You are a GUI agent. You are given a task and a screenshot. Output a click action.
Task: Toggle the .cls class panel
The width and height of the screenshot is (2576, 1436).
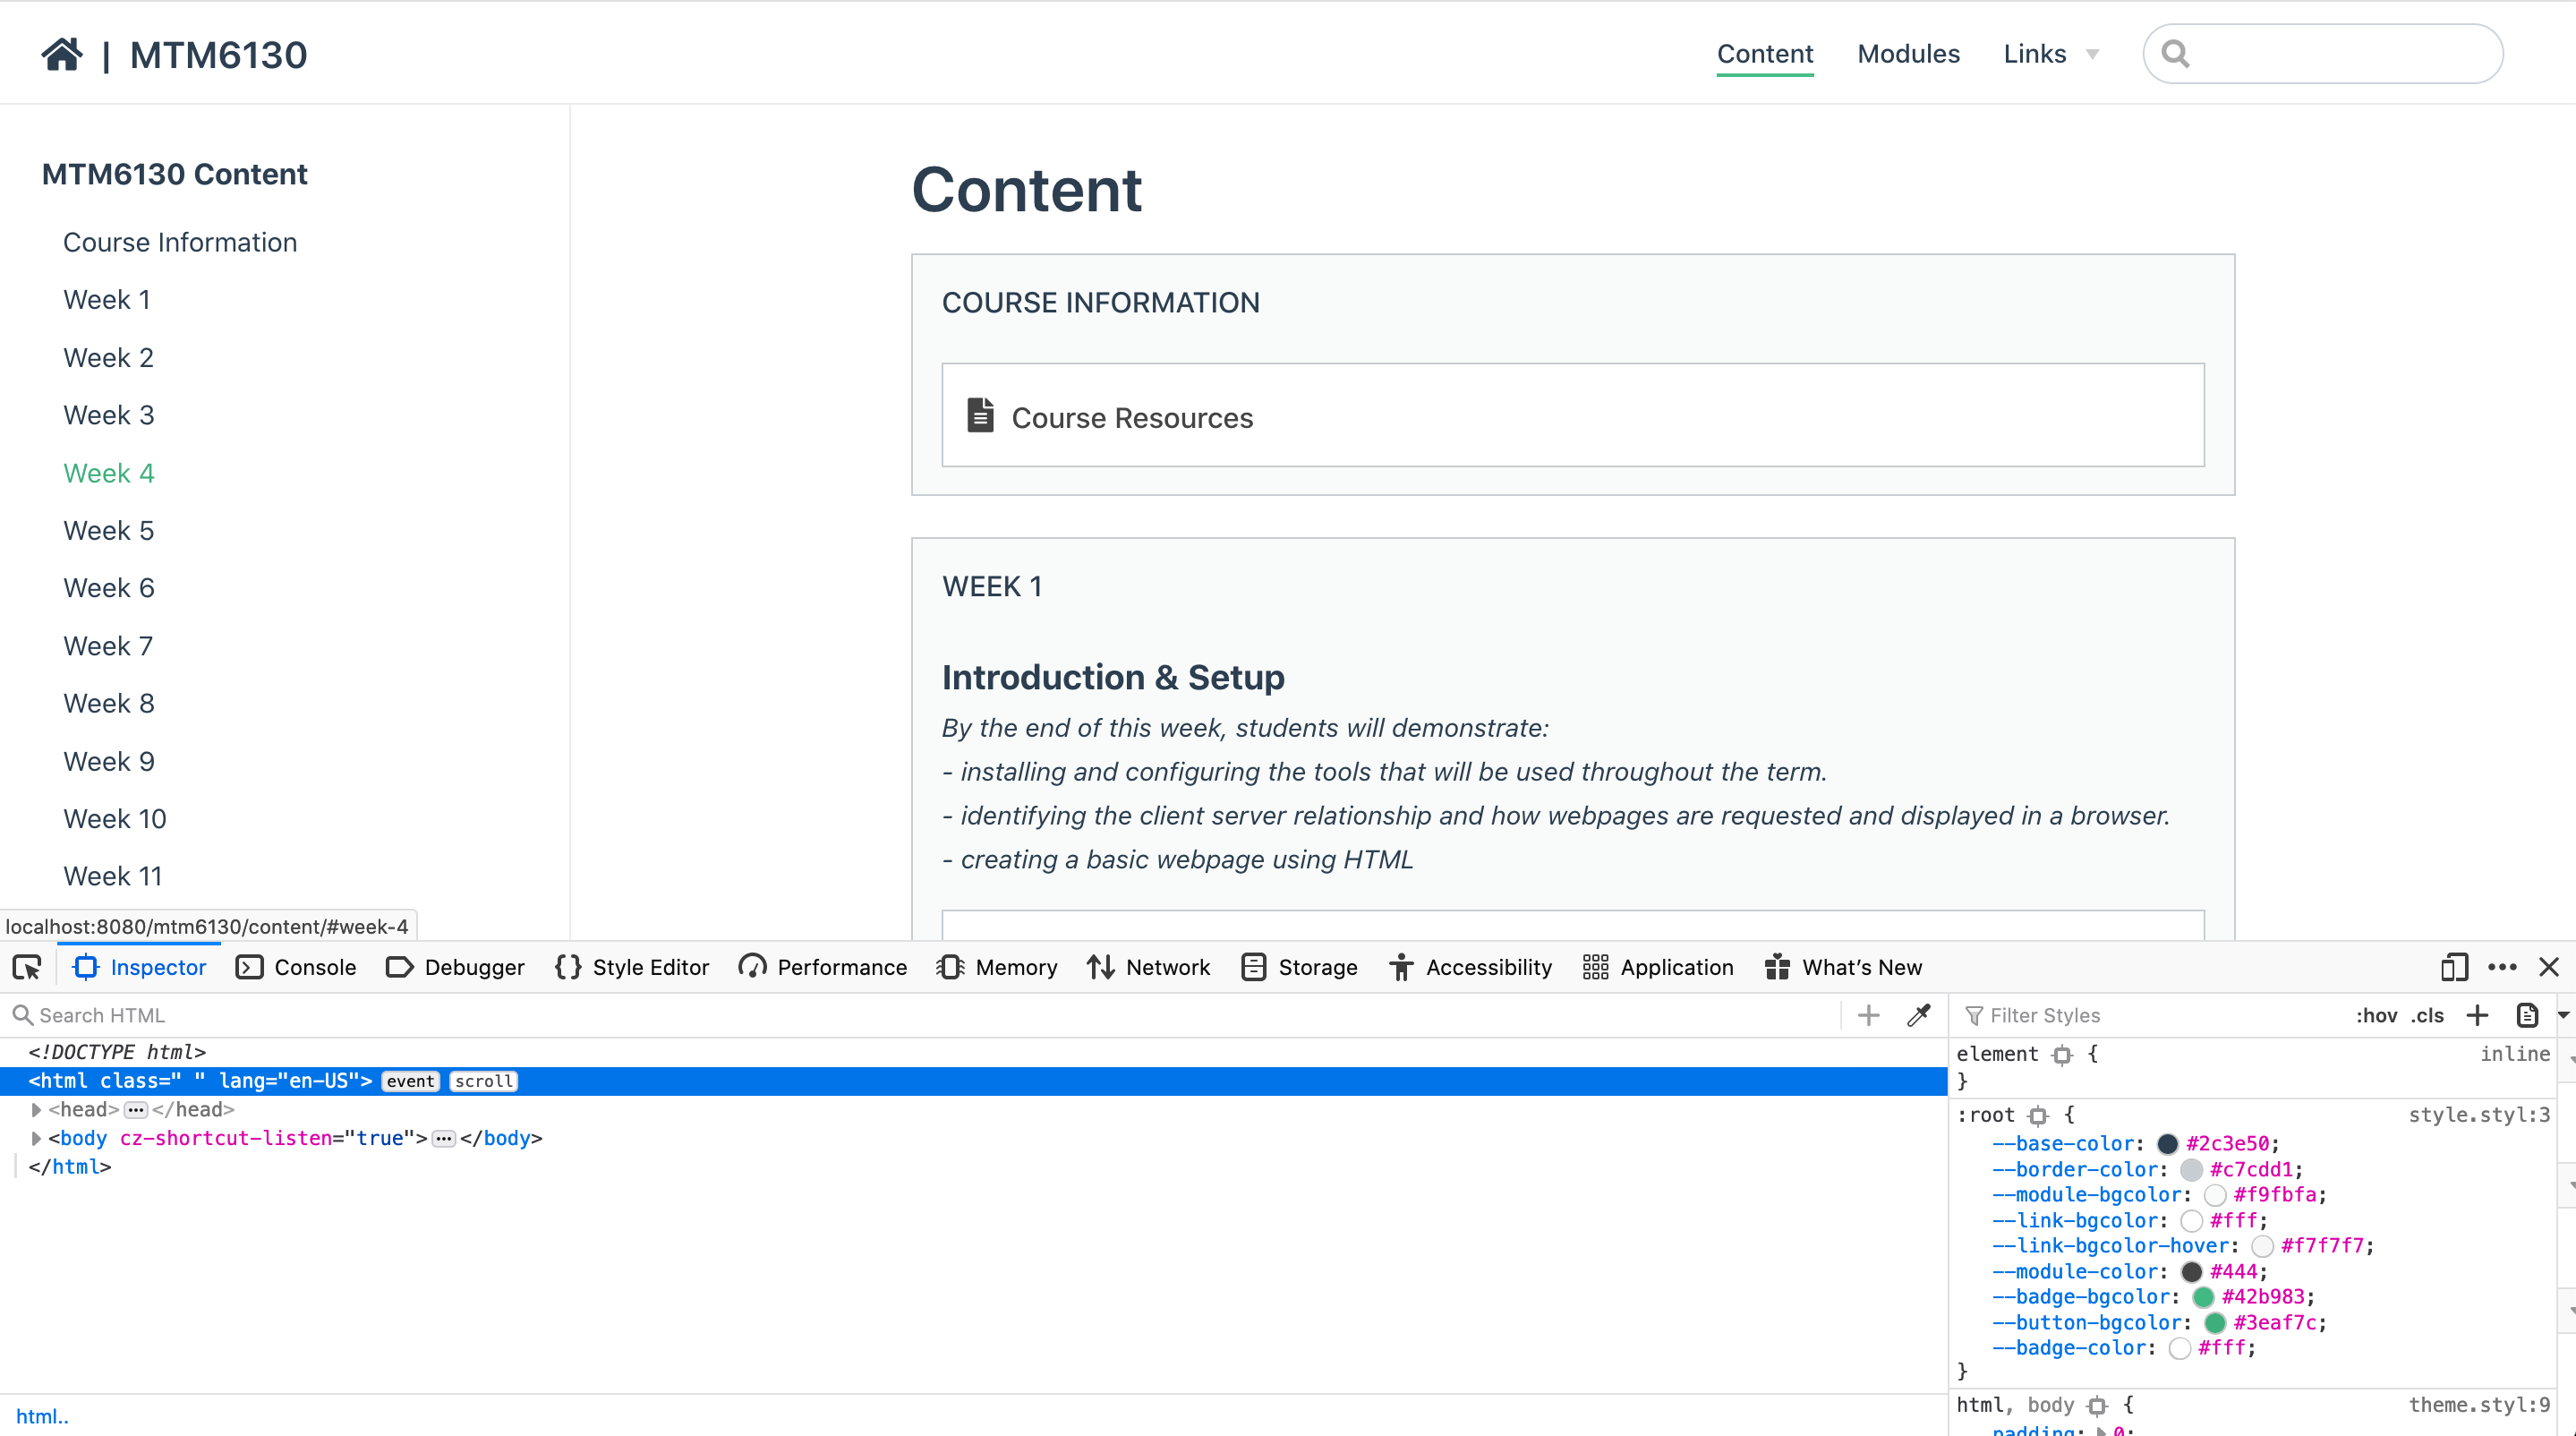(x=2427, y=1016)
